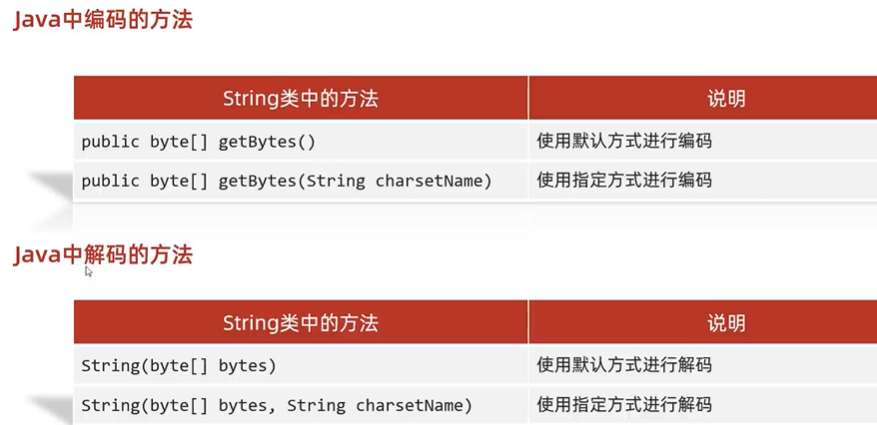Select the String(byte[] bytes, String charsetName) cell
Screen dimensions: 877x425
(x=276, y=405)
